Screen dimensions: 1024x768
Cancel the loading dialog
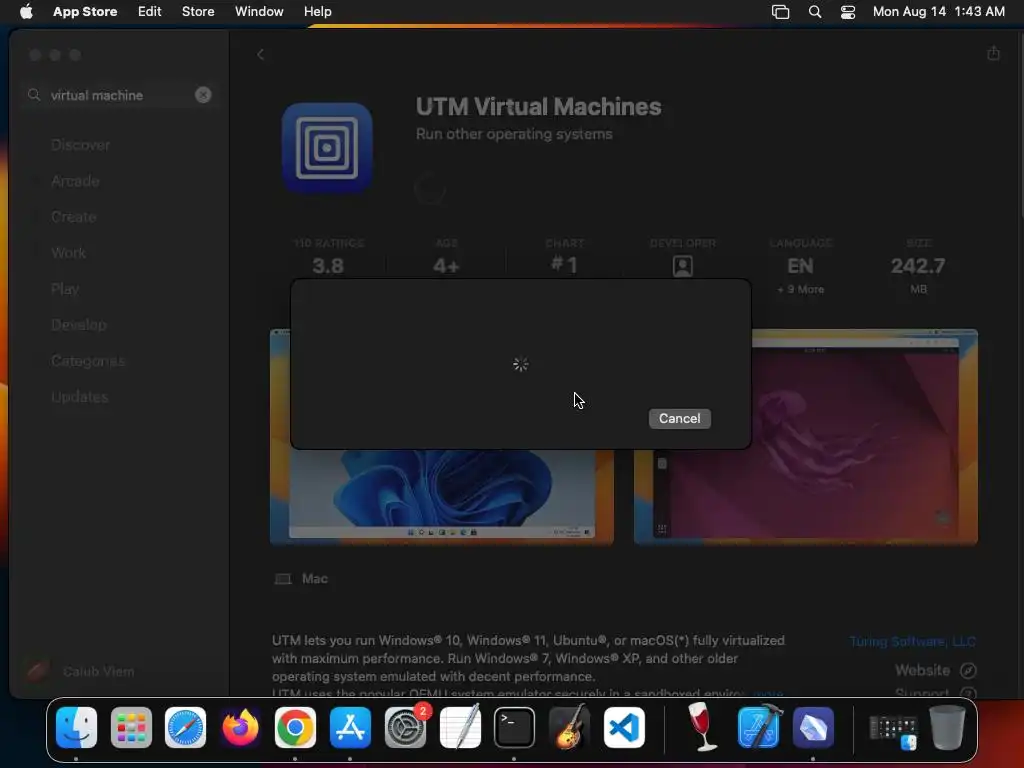(679, 419)
